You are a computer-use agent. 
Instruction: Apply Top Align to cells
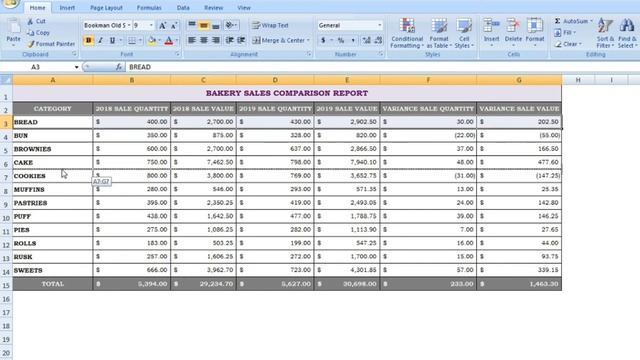192,25
